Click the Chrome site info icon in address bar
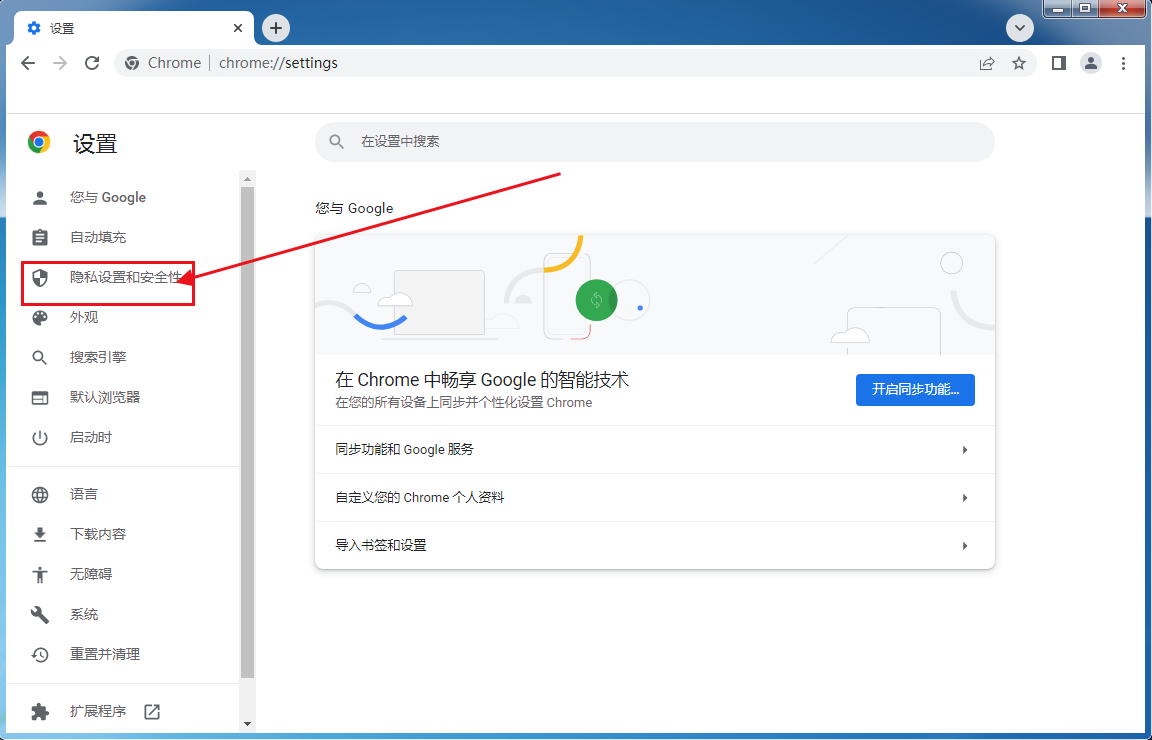Viewport: 1152px width, 740px height. (132, 63)
